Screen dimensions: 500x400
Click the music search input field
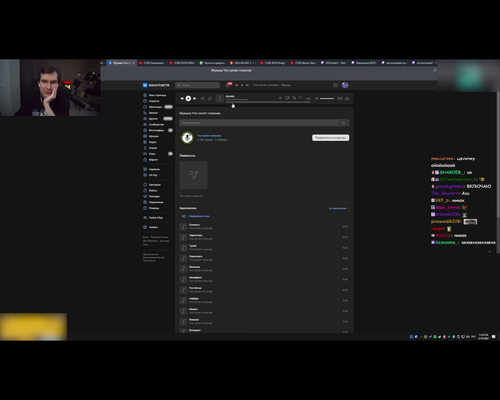(259, 123)
